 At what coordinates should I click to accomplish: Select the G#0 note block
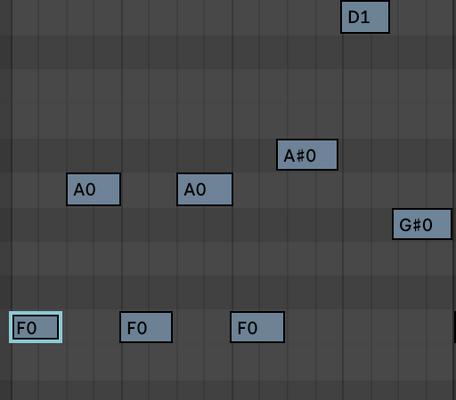tap(422, 224)
